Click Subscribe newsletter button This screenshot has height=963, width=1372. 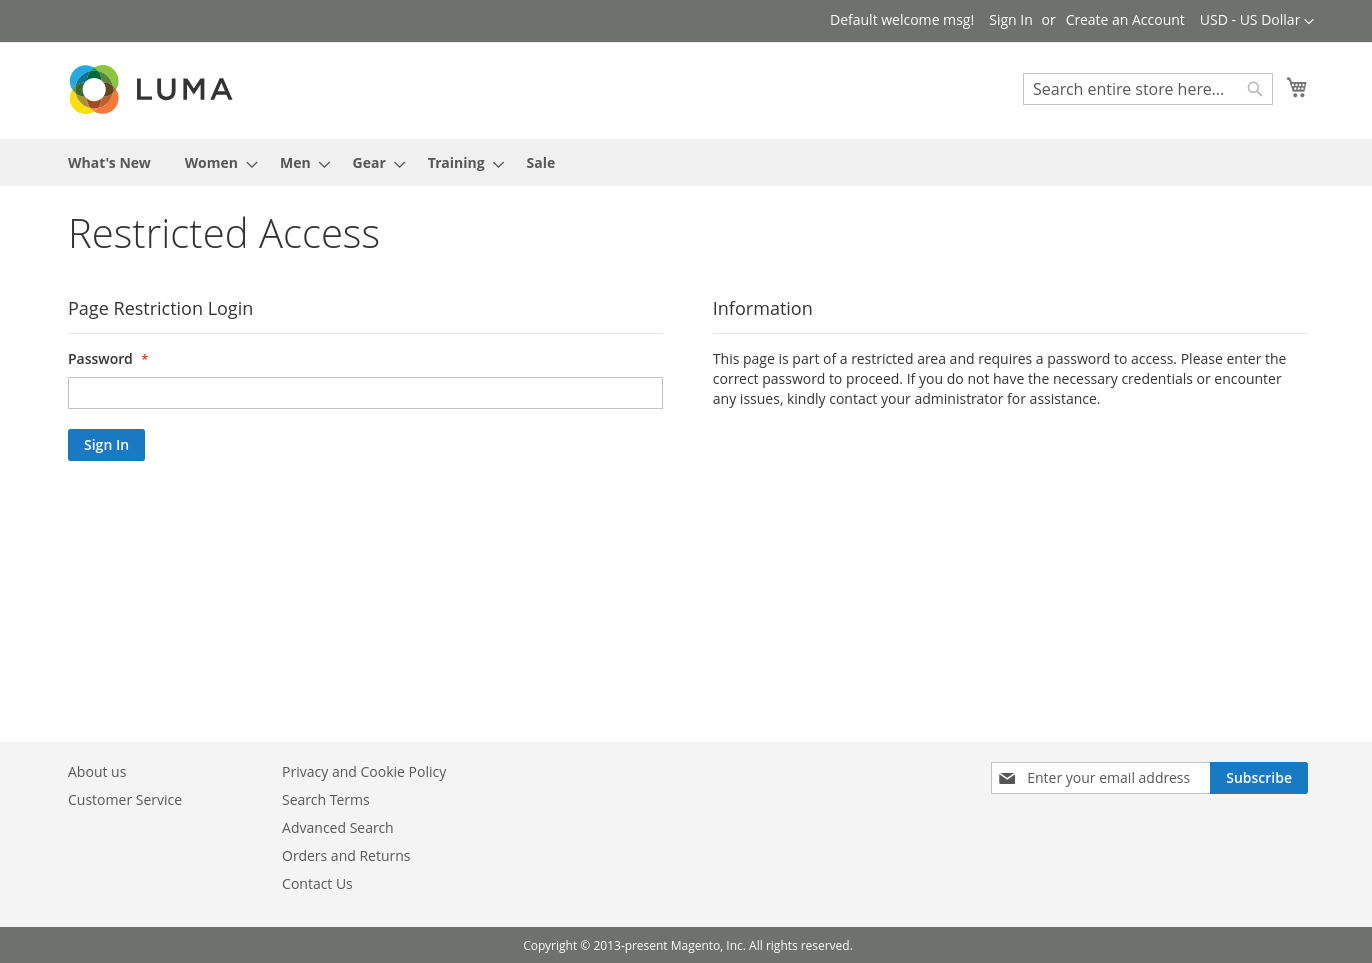(x=1258, y=778)
